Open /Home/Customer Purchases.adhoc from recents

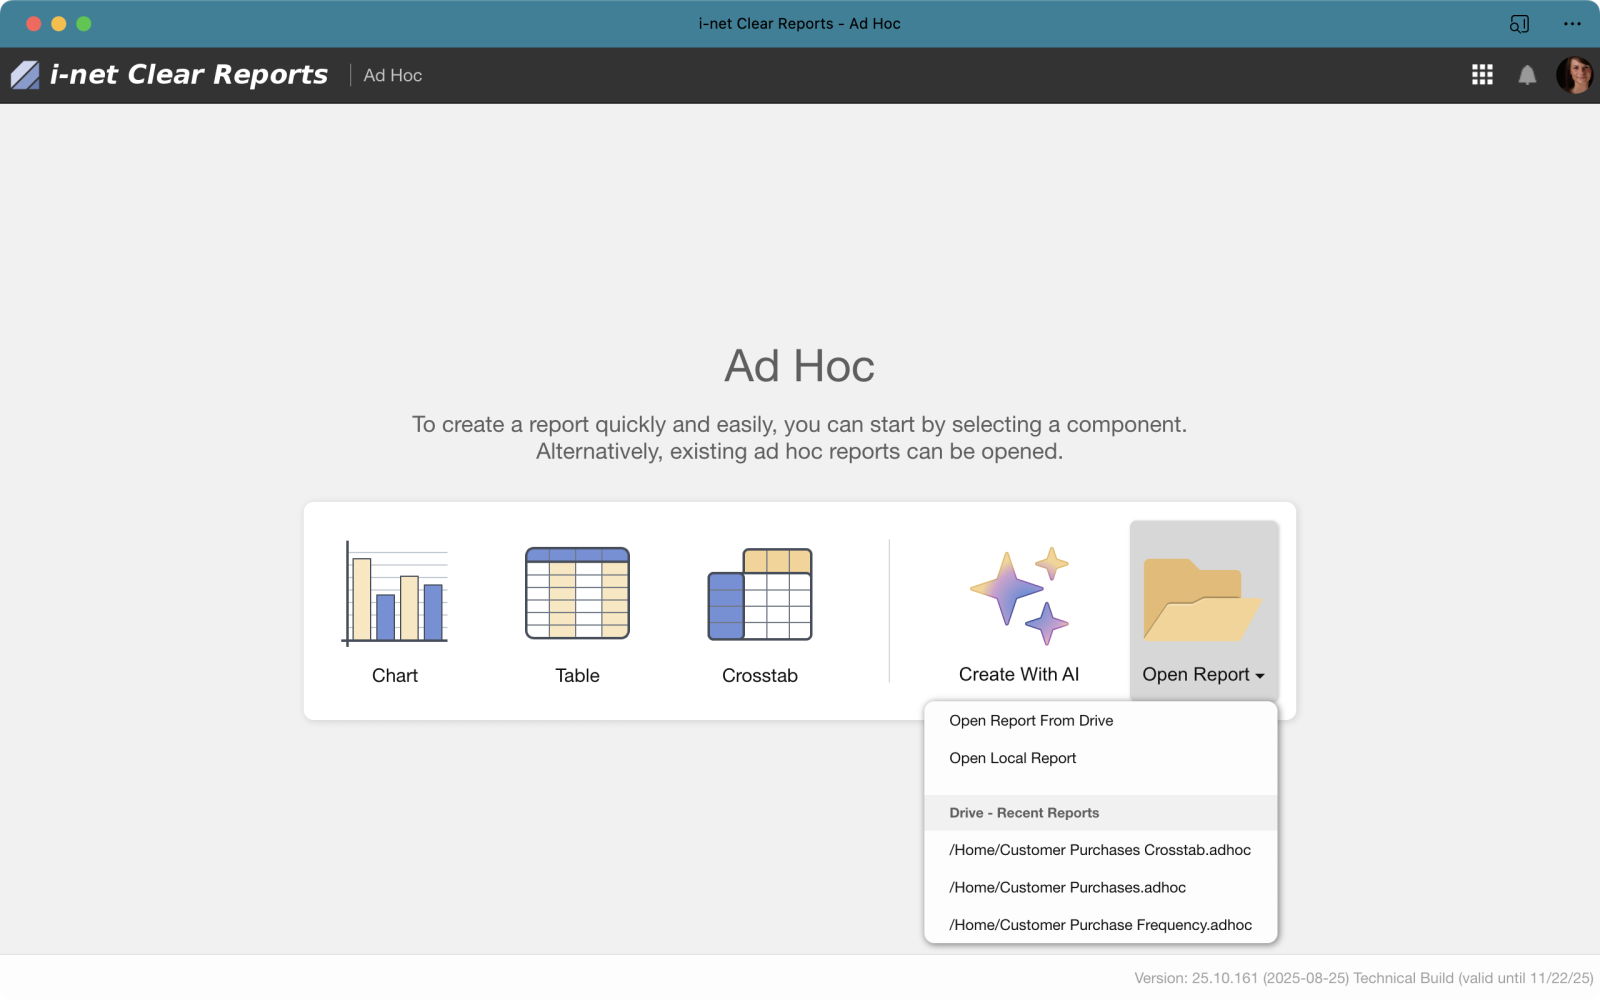tap(1067, 887)
